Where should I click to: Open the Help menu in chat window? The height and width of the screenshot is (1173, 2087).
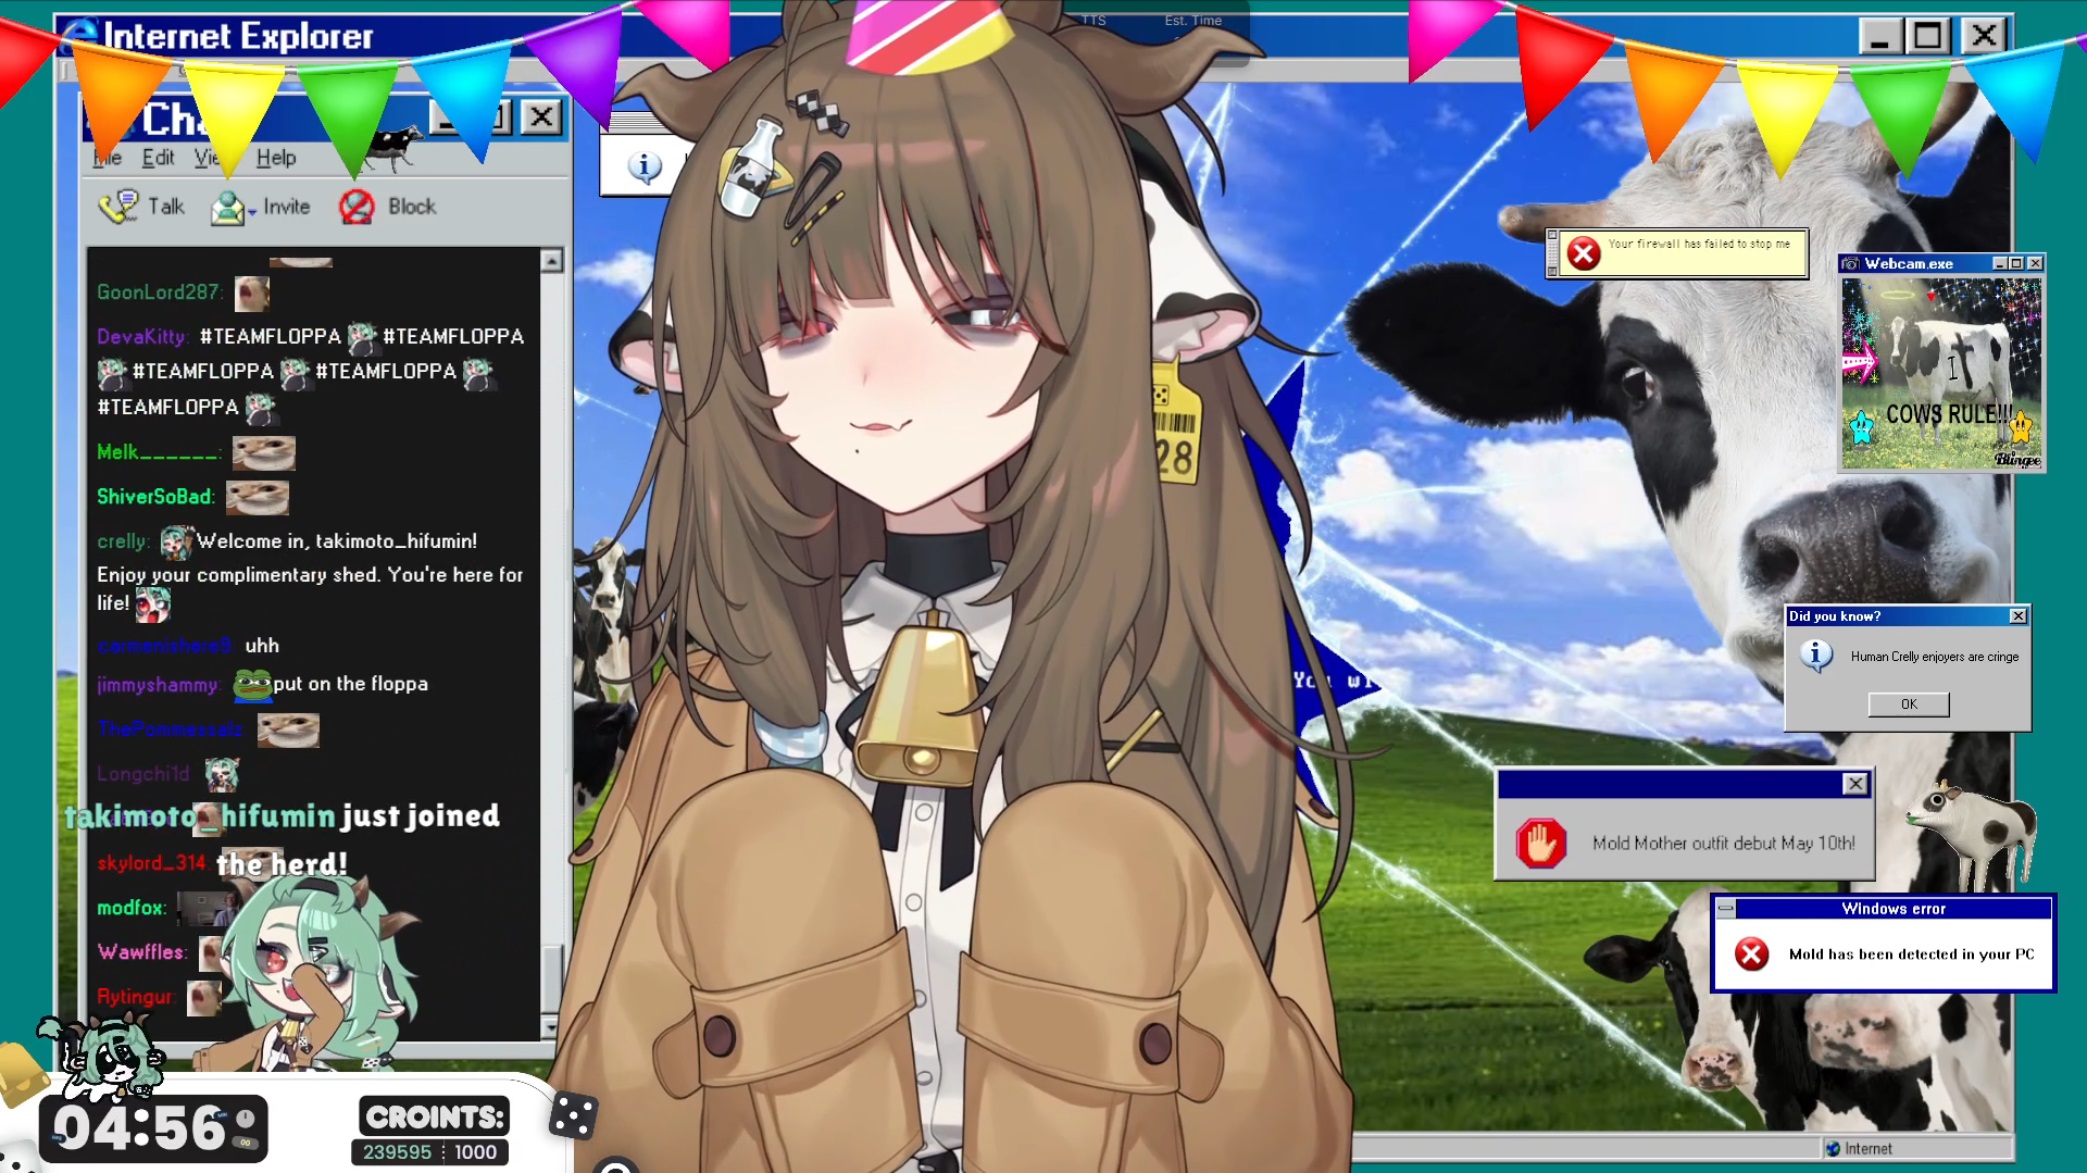[276, 158]
